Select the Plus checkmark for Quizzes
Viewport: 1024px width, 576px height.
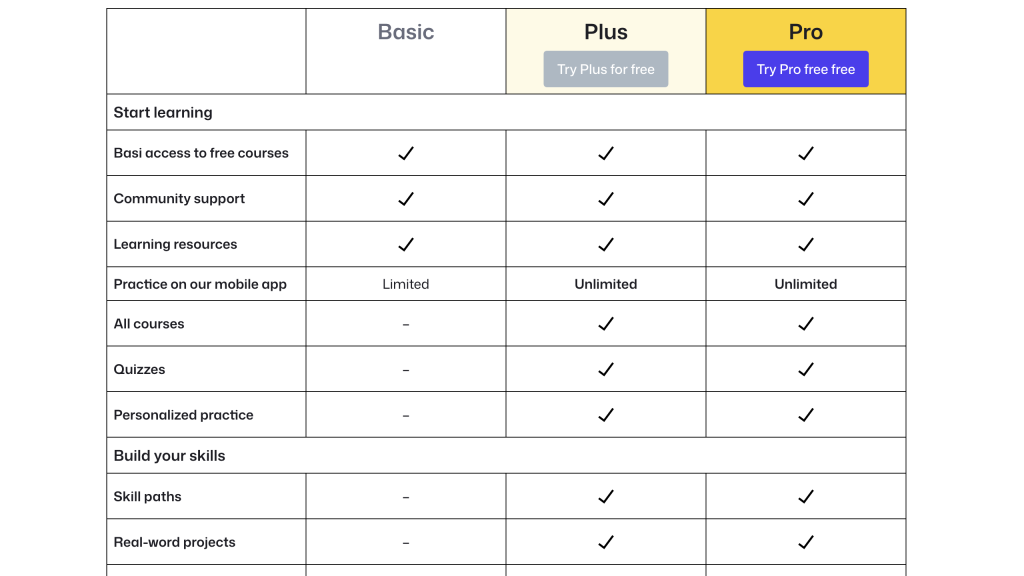(605, 369)
